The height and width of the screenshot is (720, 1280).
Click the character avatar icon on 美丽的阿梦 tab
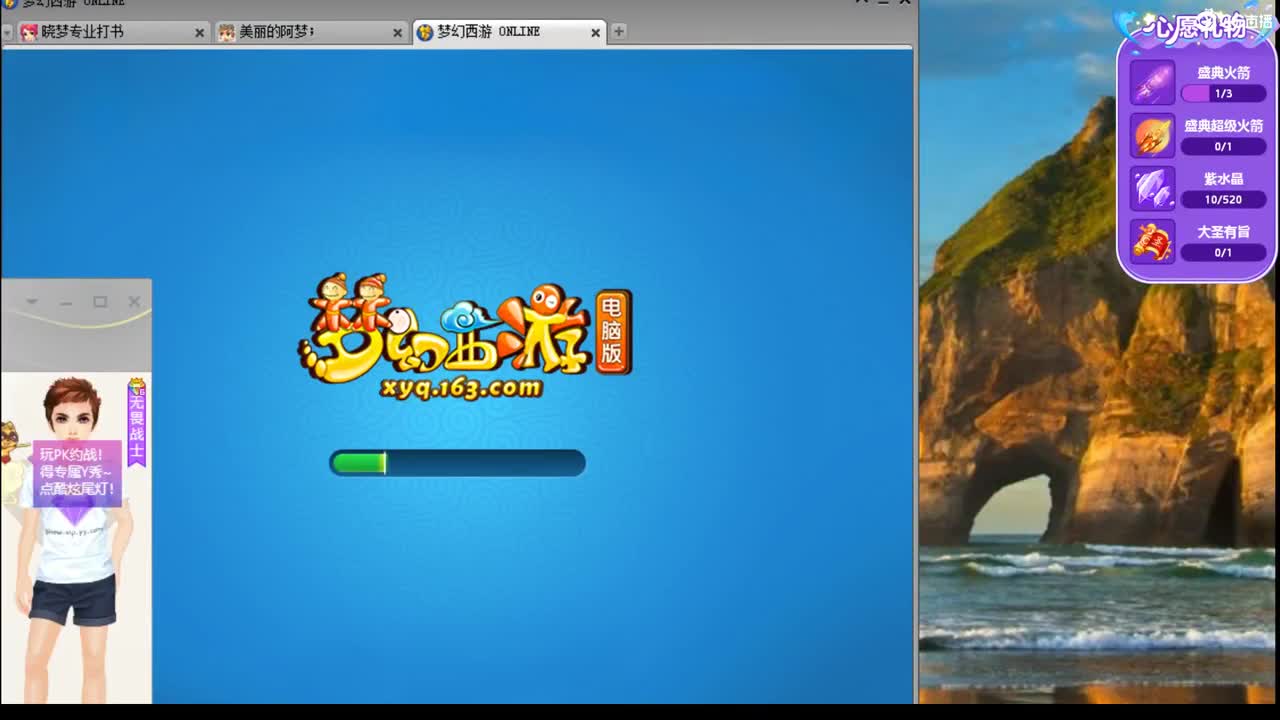[x=227, y=32]
